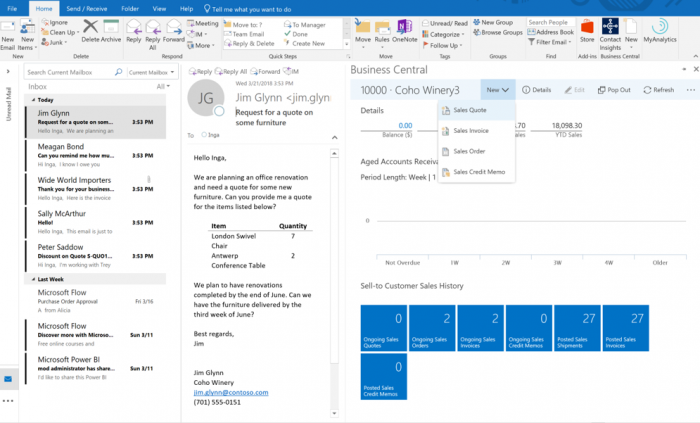700x423 pixels.
Task: Forward the email using ribbon Forward icon
Action: point(174,27)
